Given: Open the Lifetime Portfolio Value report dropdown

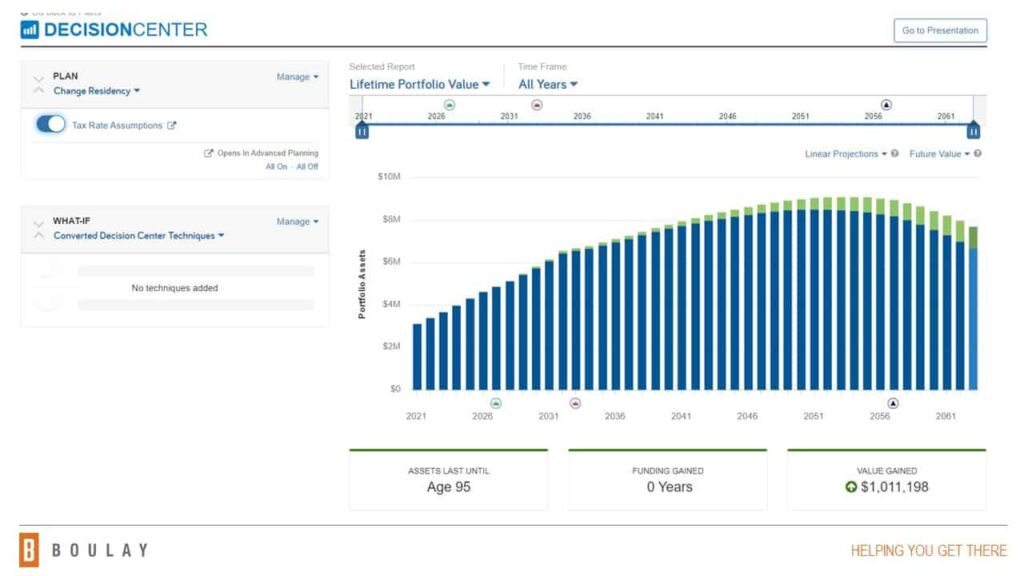Looking at the screenshot, I should [419, 85].
